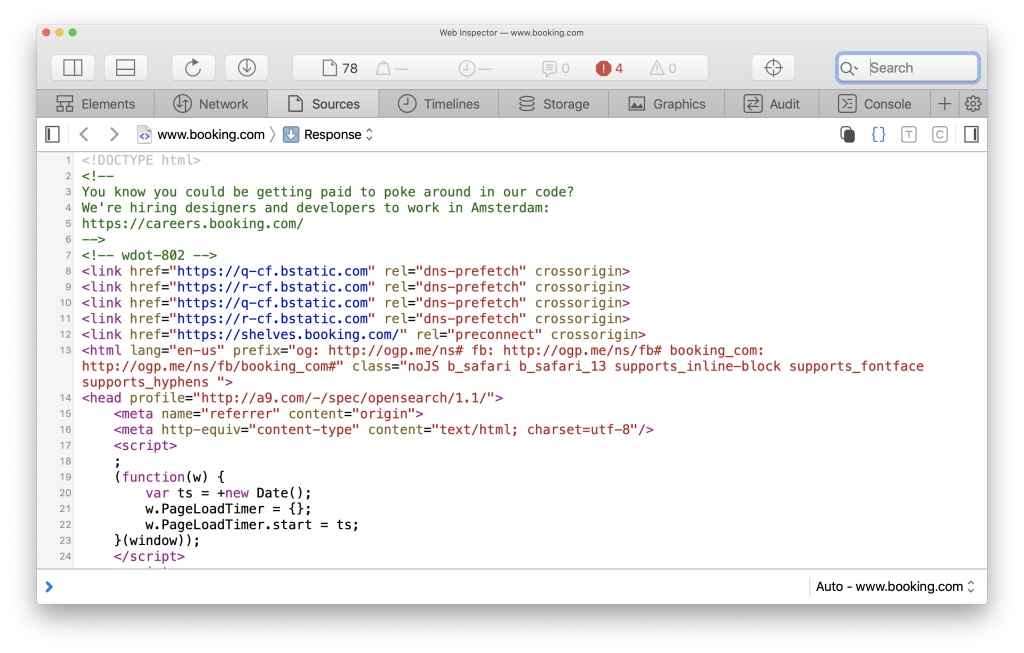
Task: Switch to the Network tab
Action: click(x=211, y=103)
